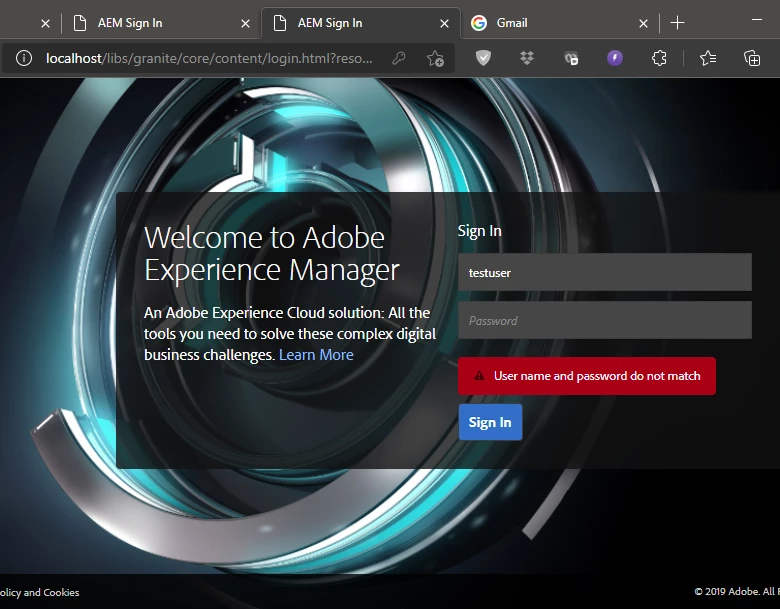
Task: Open the Dropbox extension icon
Action: (527, 58)
